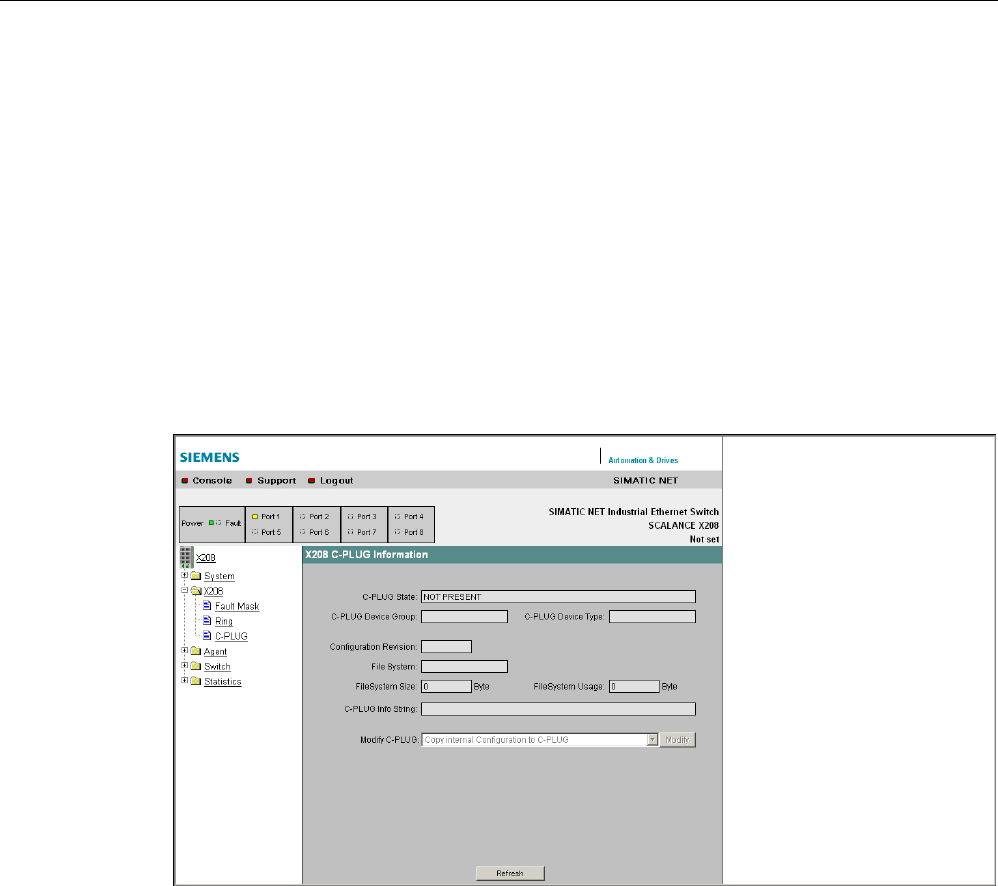Click the SCALANCE X208 text
The image size is (998, 886).
(684, 526)
